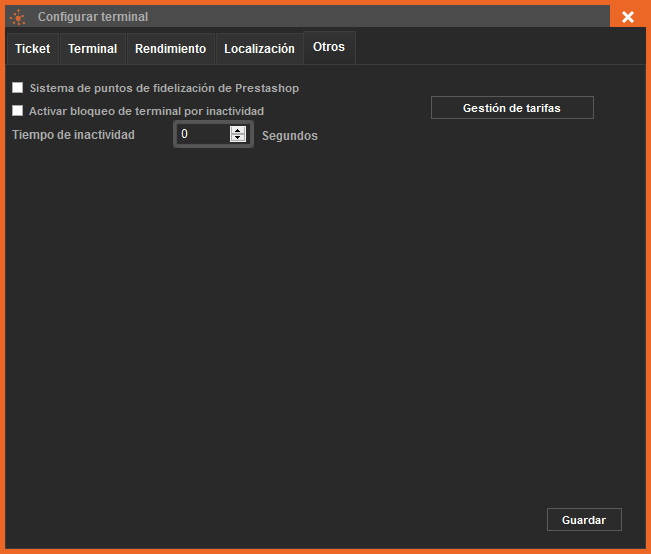651x554 pixels.
Task: Close the Configurar terminal window
Action: 628,17
